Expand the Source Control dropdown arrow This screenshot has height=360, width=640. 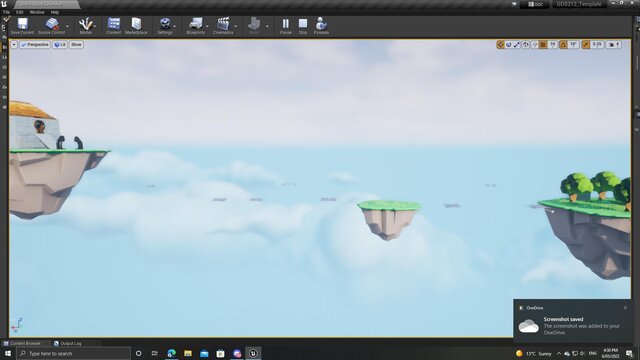tap(67, 26)
